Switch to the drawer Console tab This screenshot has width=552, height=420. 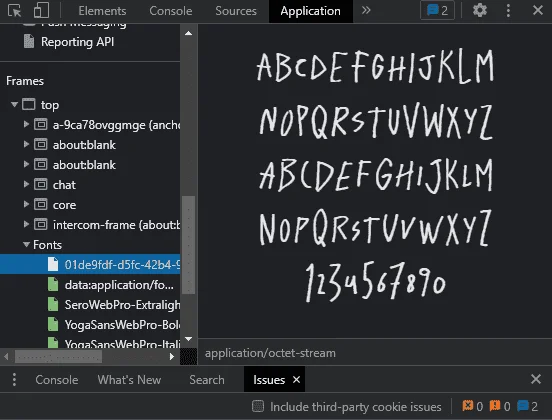click(57, 380)
